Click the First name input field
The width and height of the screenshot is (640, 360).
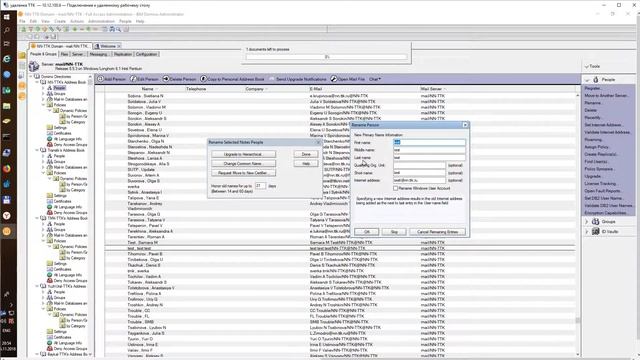[429, 142]
